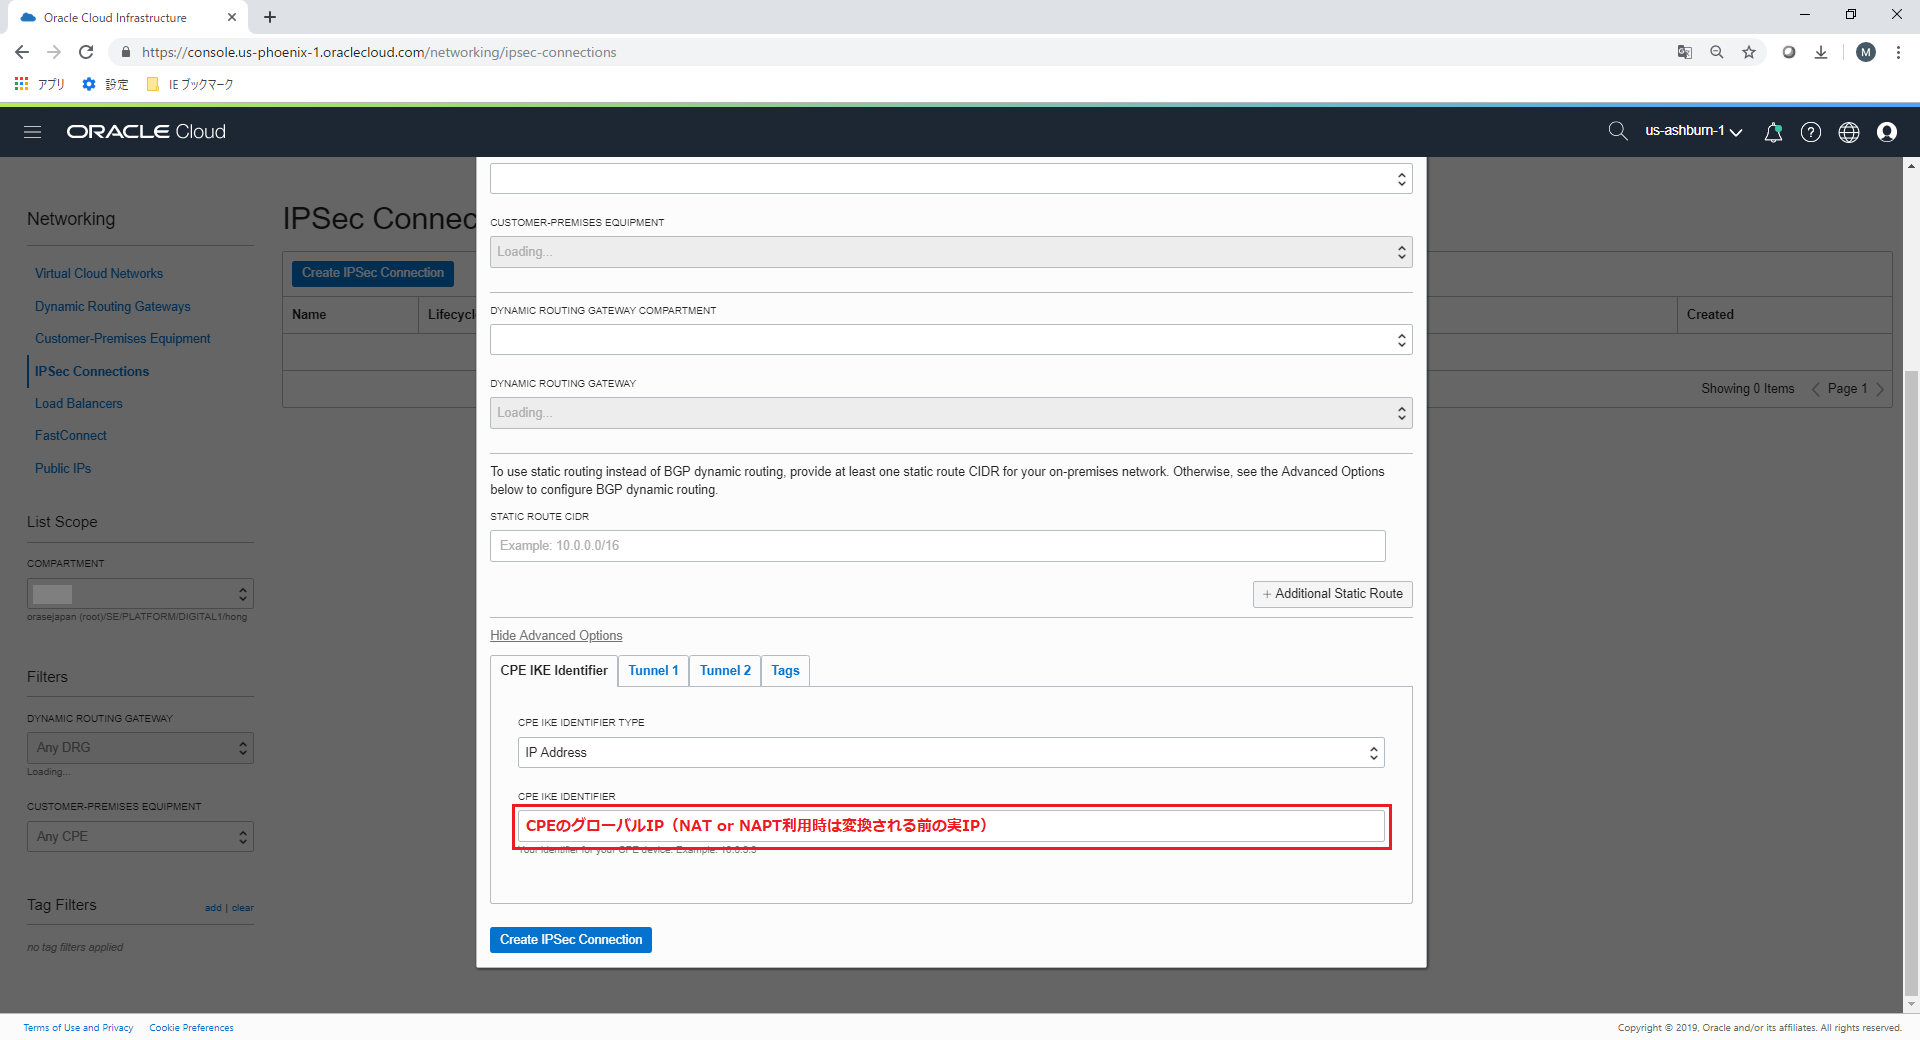Open the Any DRG filter dropdown

point(140,748)
